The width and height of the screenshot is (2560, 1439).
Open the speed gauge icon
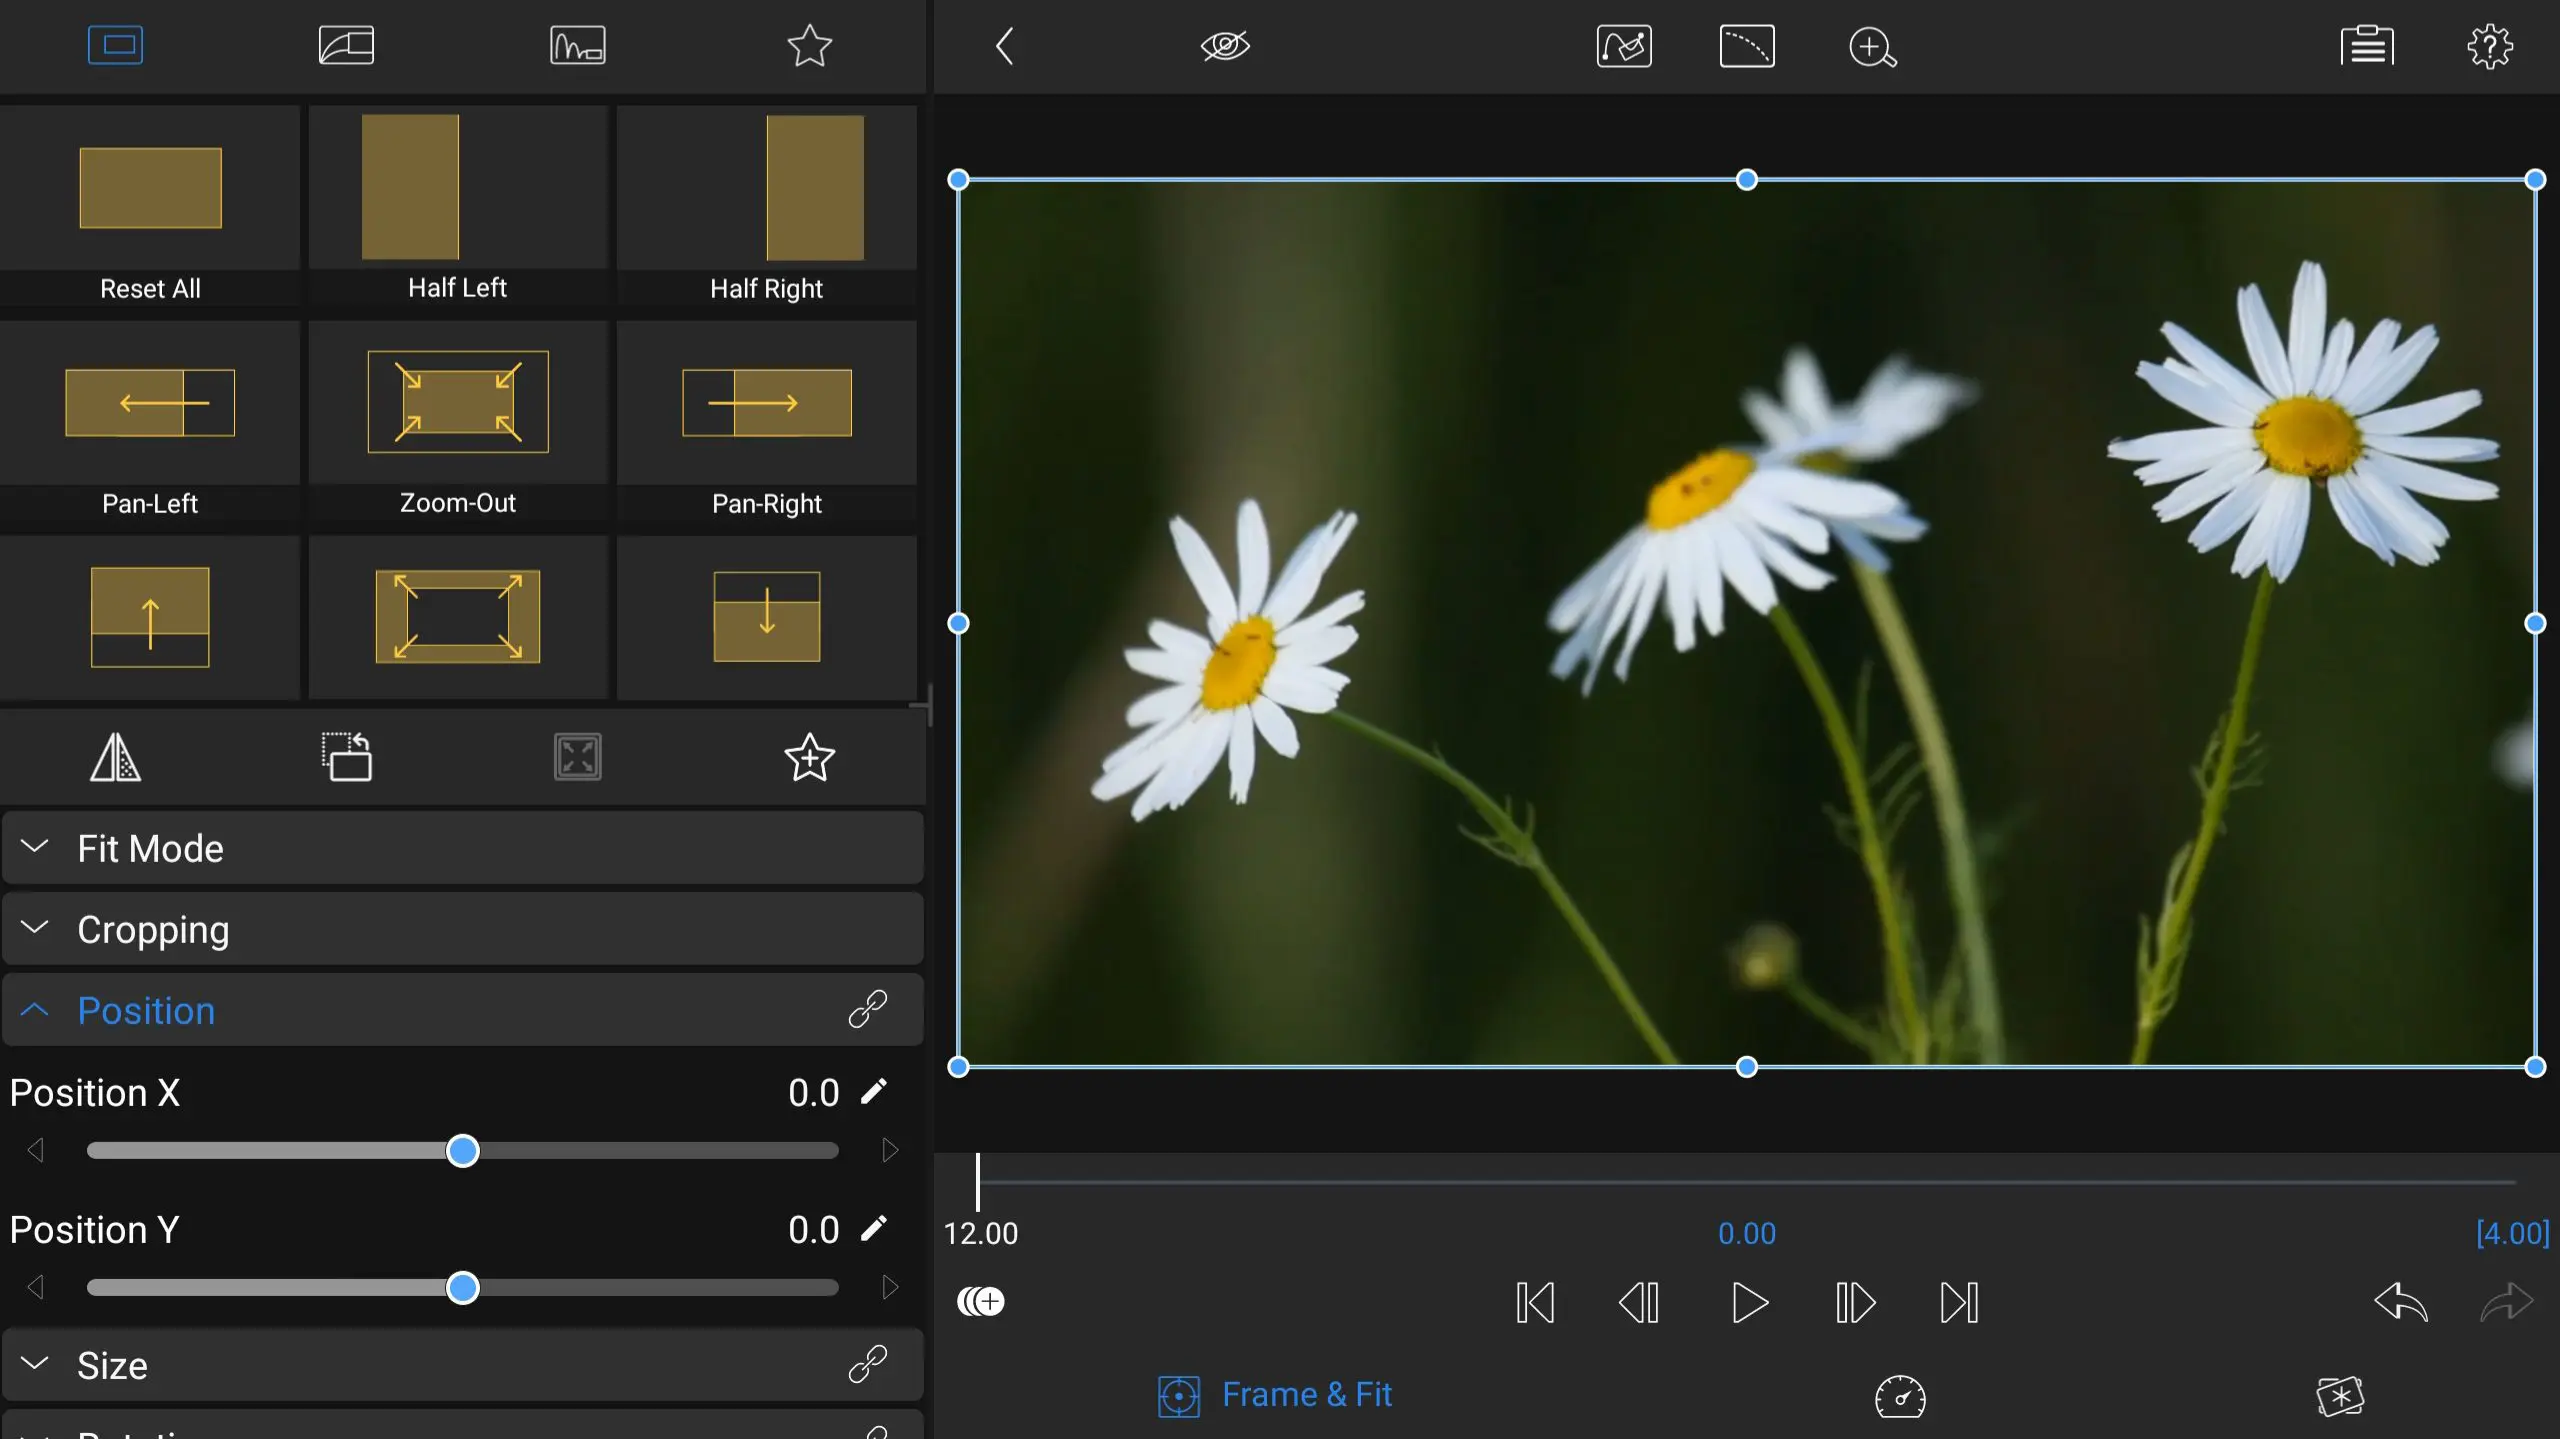(x=1900, y=1396)
